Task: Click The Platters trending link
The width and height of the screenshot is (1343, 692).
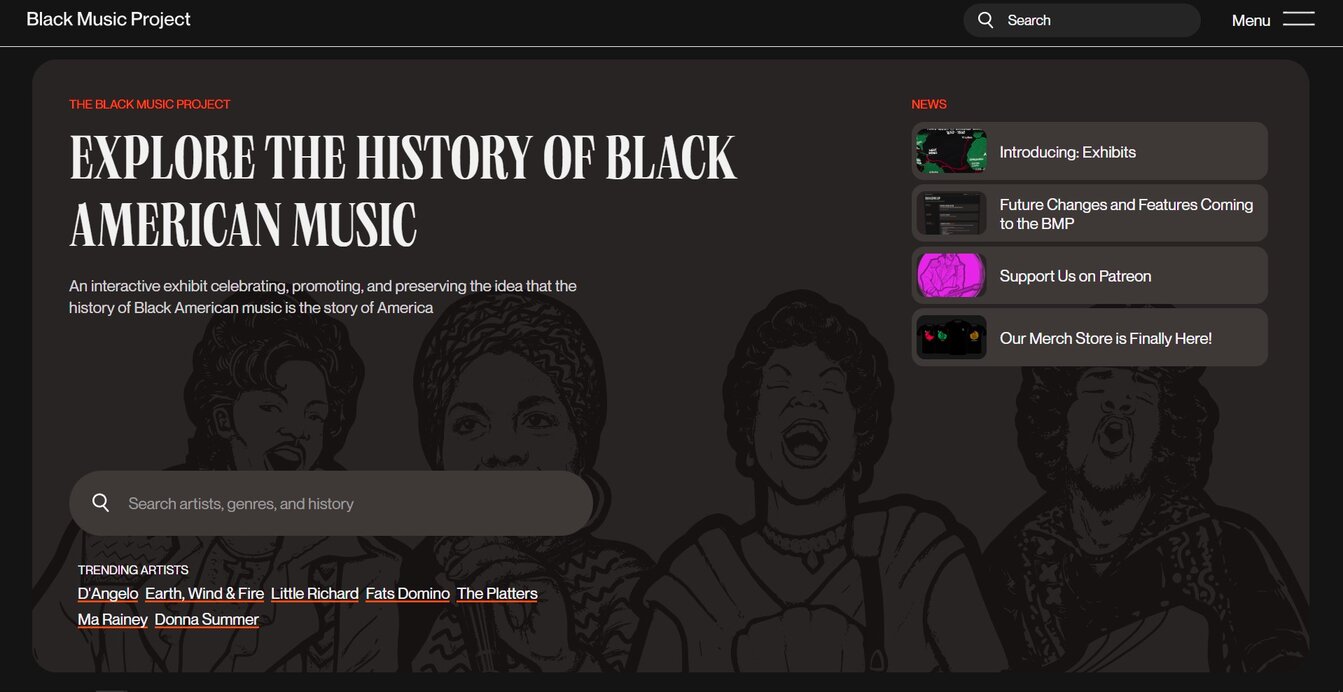Action: point(496,592)
